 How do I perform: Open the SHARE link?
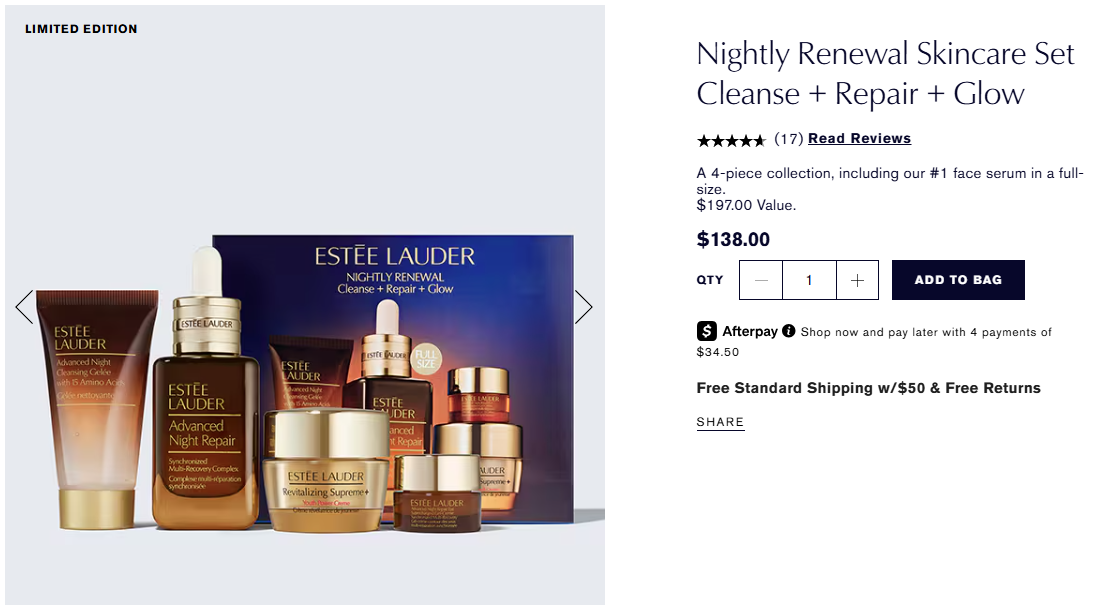720,423
